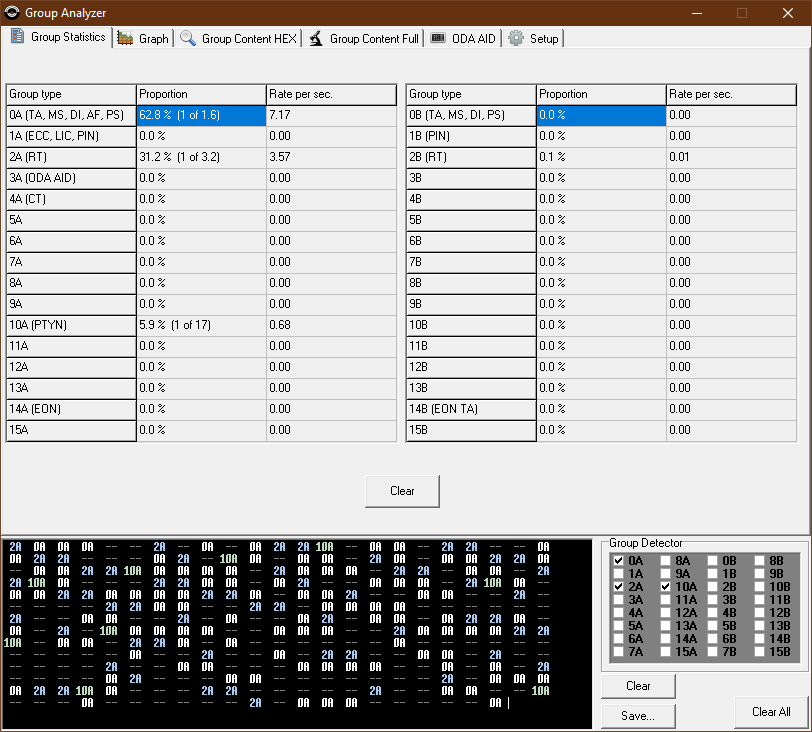
Task: Click the Group Content Full microscope icon
Action: pos(316,38)
